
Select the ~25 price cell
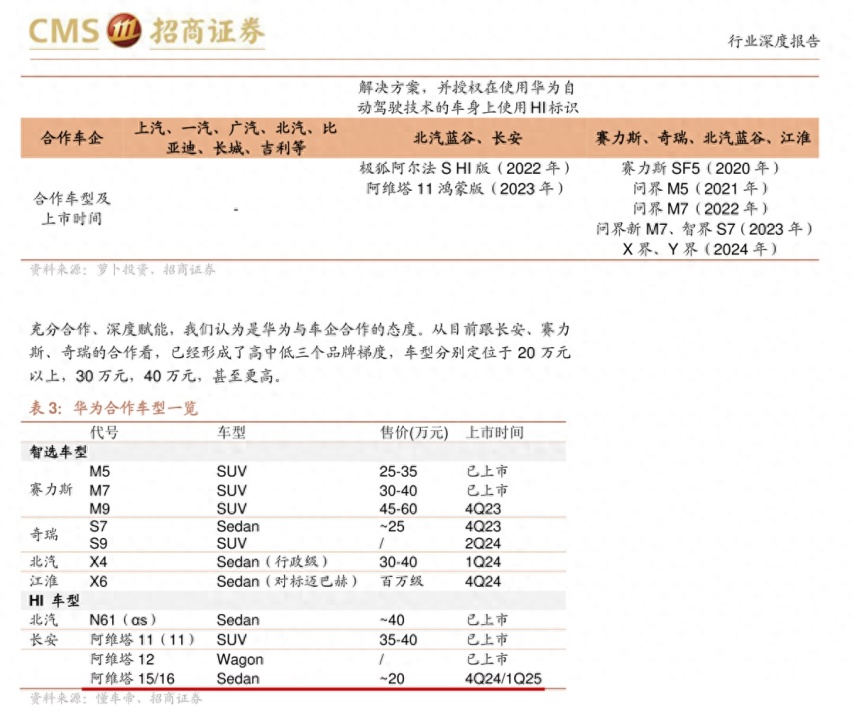coord(392,526)
